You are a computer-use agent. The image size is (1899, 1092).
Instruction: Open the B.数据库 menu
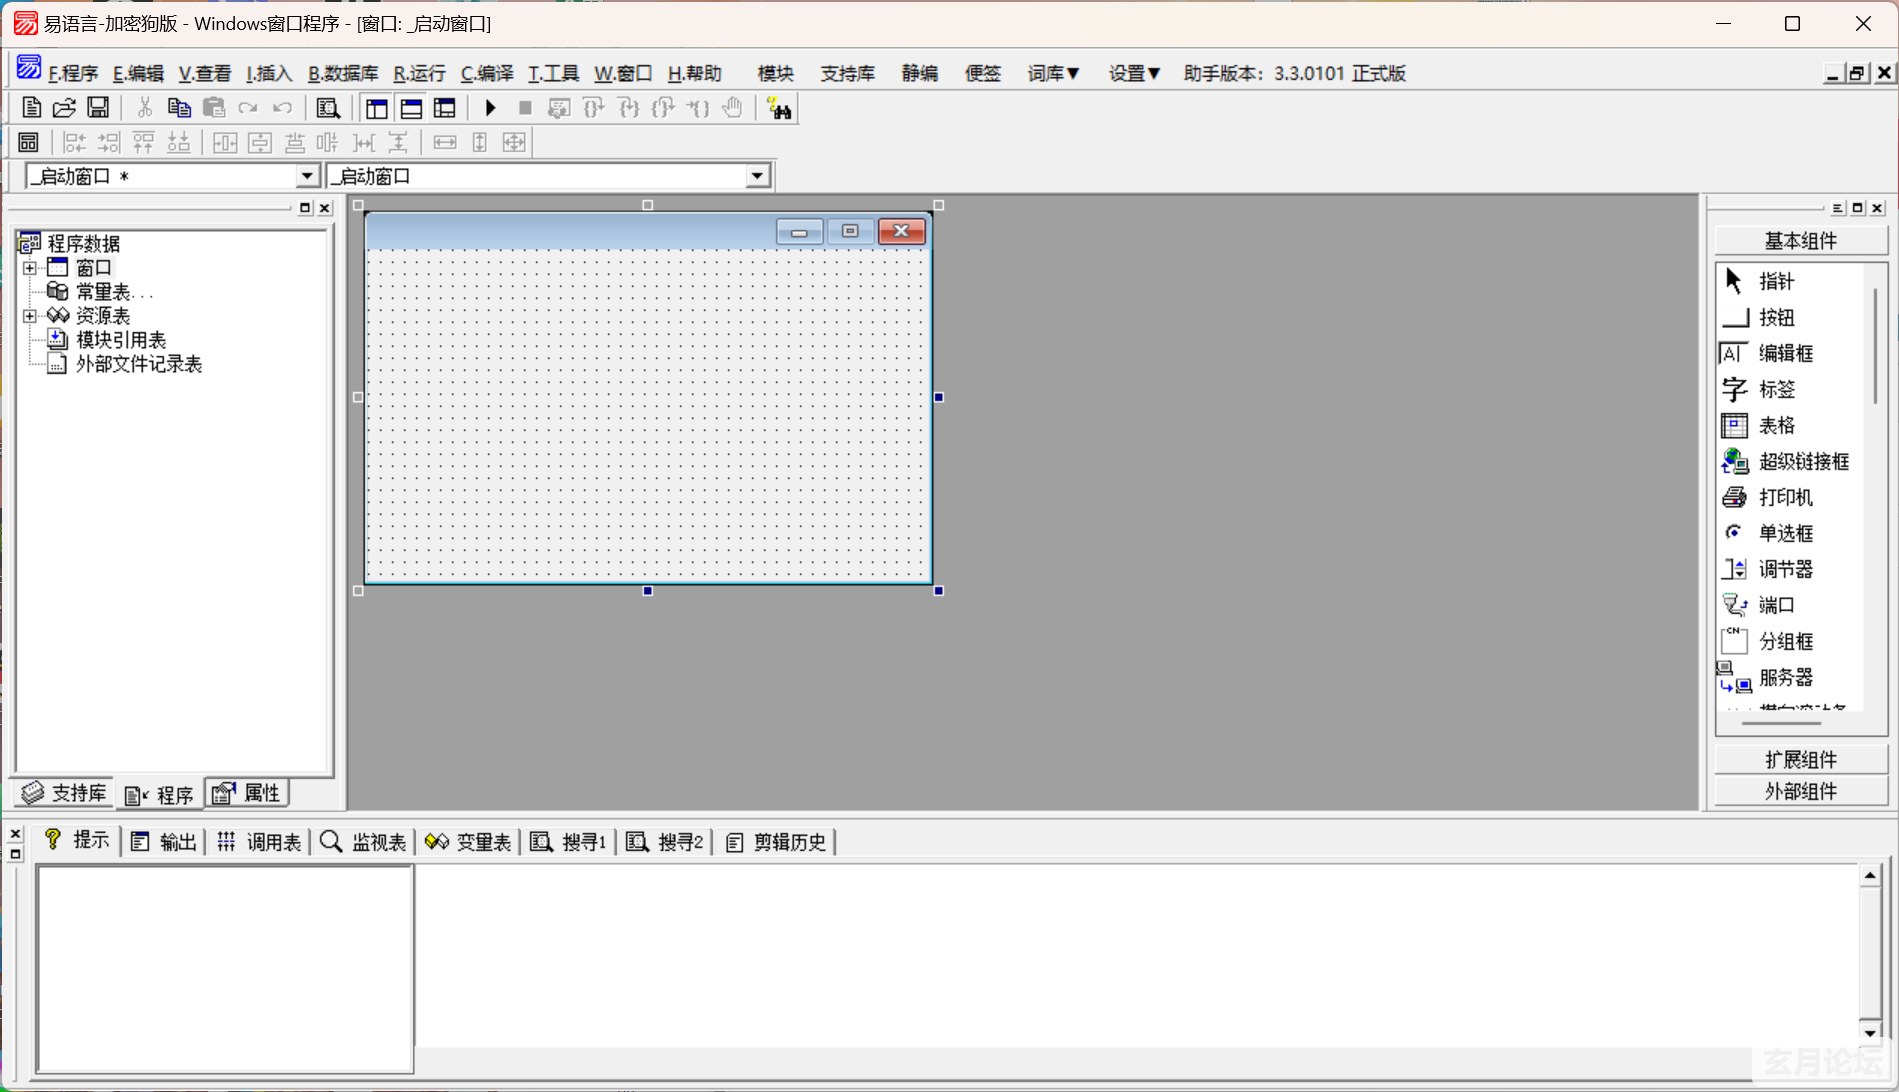click(x=343, y=73)
